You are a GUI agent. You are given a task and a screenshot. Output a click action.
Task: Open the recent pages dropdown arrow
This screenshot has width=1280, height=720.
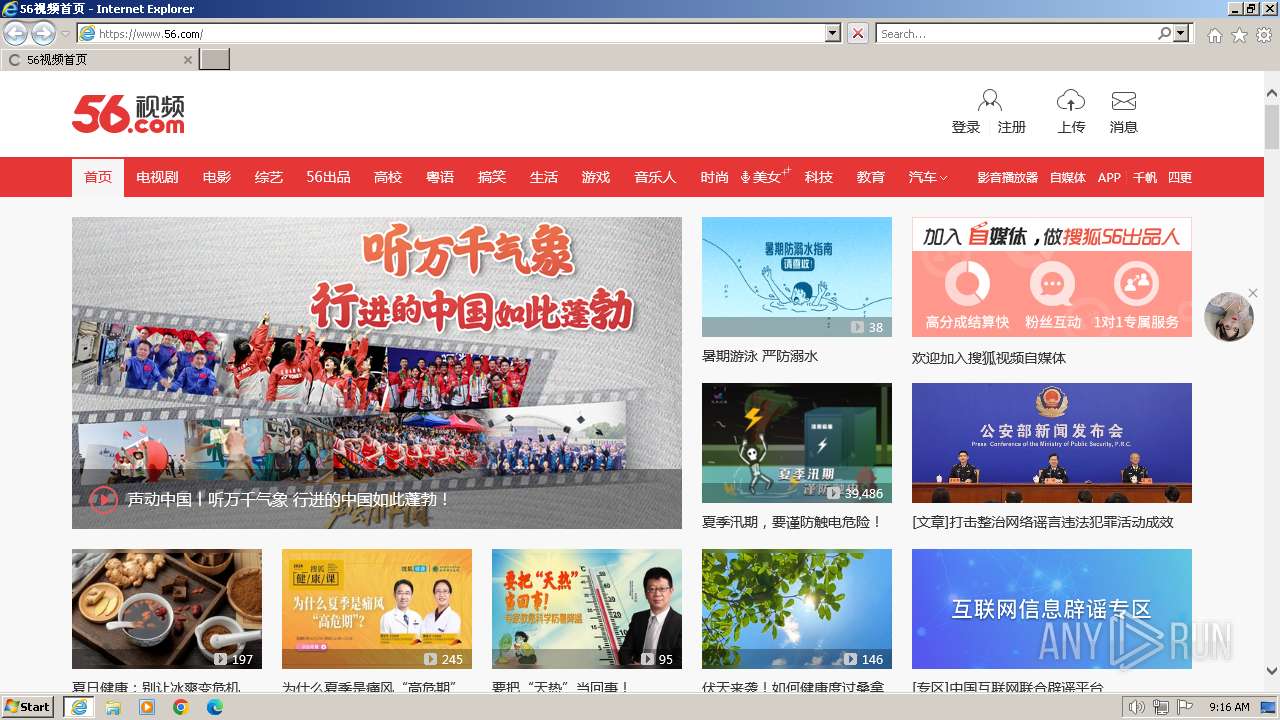click(65, 34)
